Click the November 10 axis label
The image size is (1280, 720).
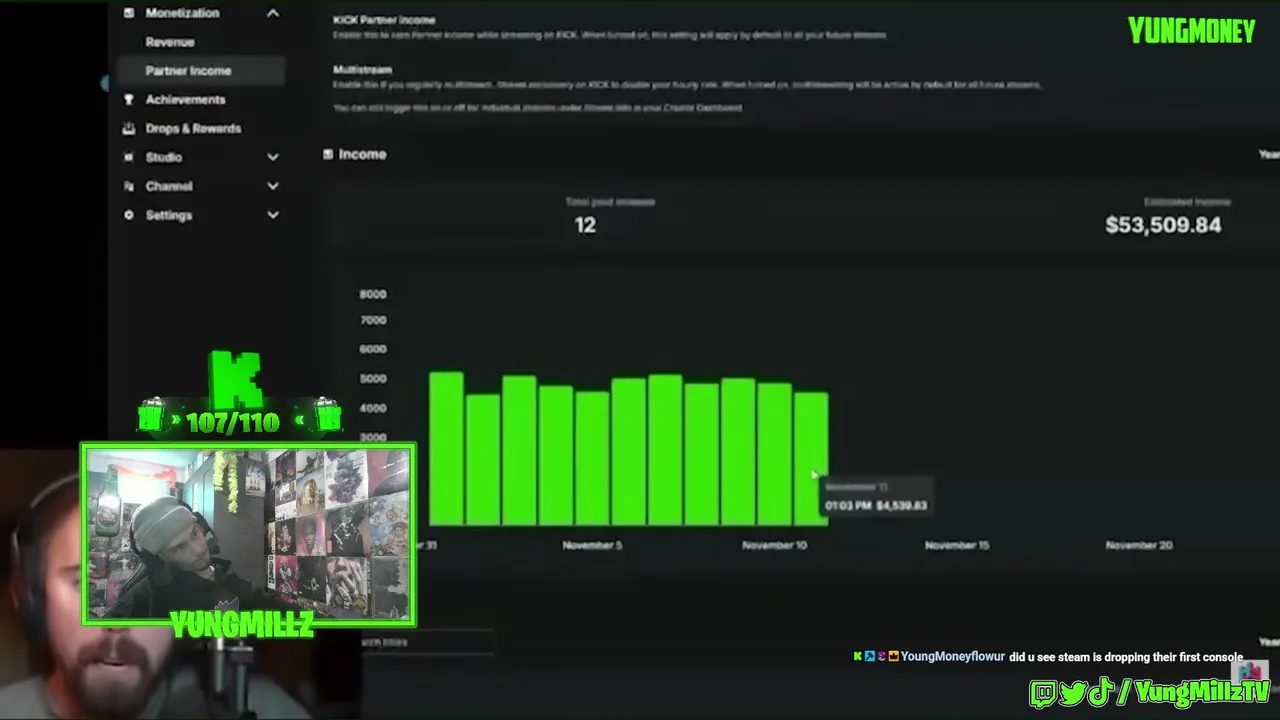click(774, 545)
